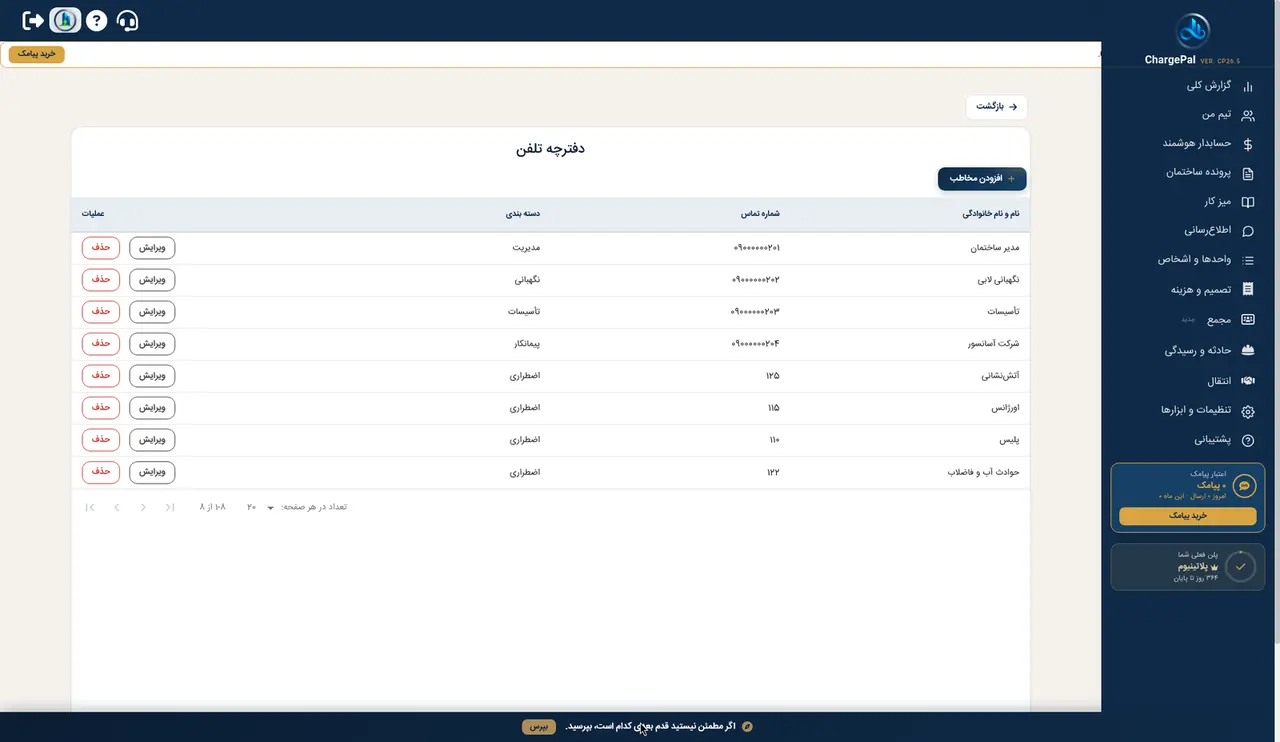
Task: Click the handshake icon beside انتقال
Action: coord(1247,381)
